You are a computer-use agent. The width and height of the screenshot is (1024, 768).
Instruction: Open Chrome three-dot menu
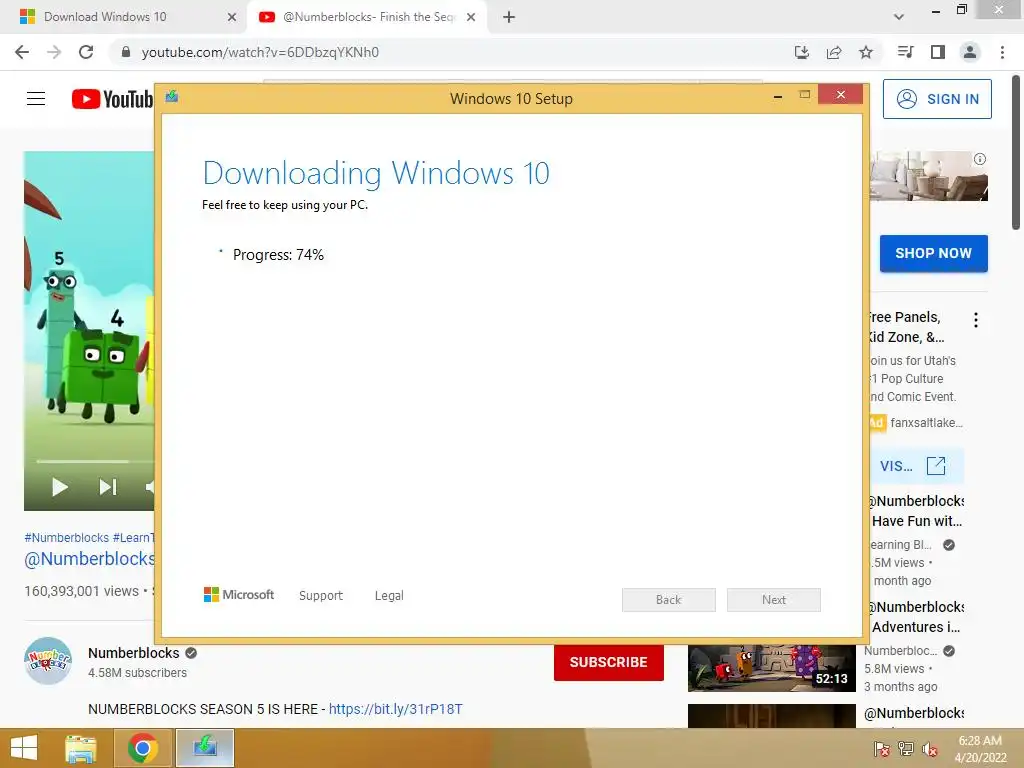click(x=1002, y=52)
